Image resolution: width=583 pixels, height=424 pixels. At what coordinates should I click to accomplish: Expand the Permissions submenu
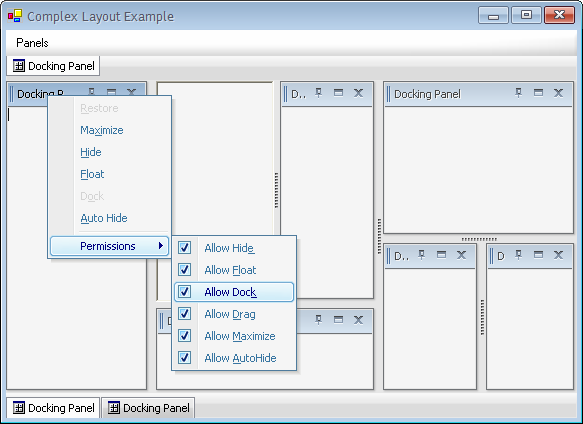110,246
